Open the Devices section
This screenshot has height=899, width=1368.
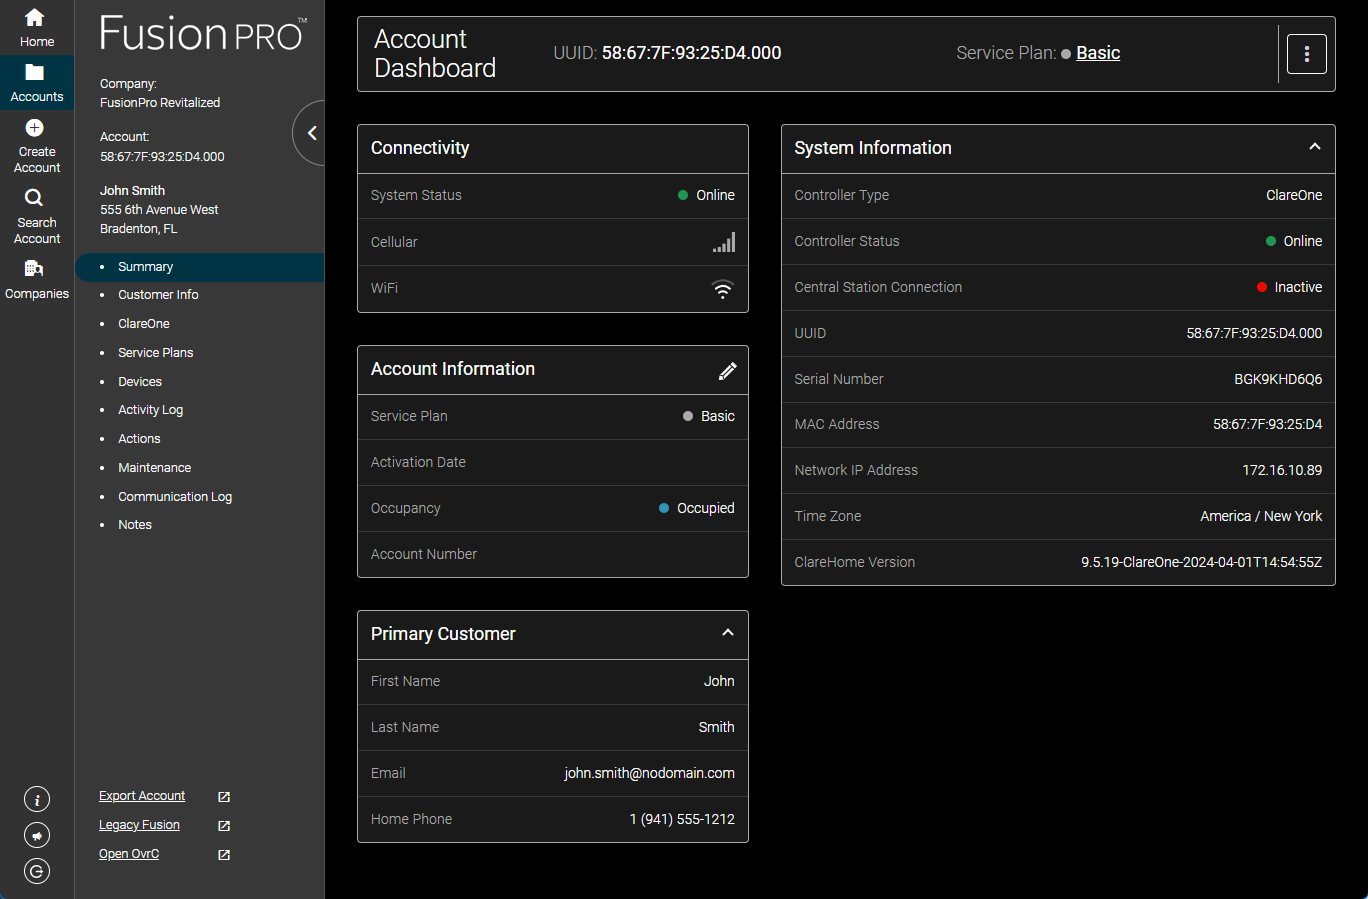pos(139,381)
